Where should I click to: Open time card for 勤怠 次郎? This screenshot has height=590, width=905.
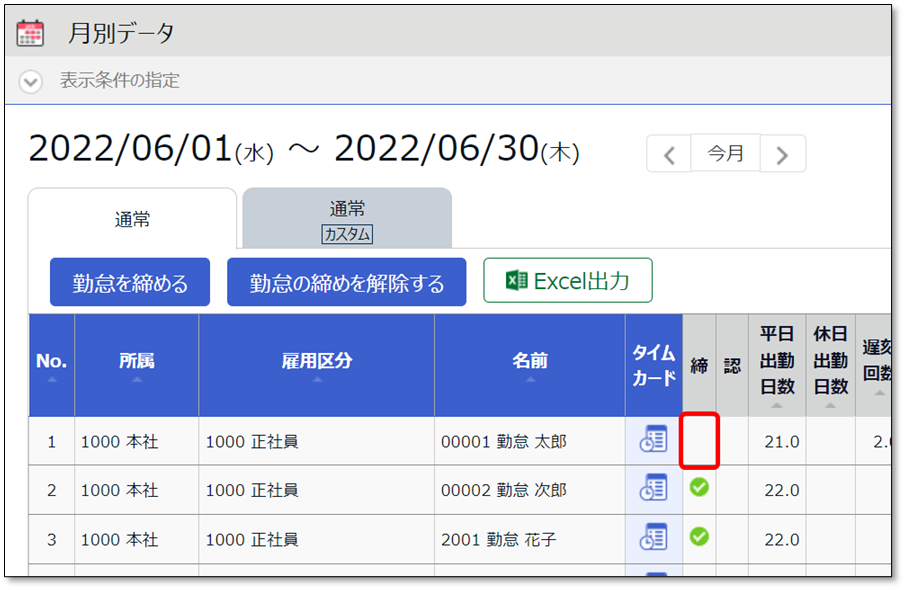[x=653, y=489]
